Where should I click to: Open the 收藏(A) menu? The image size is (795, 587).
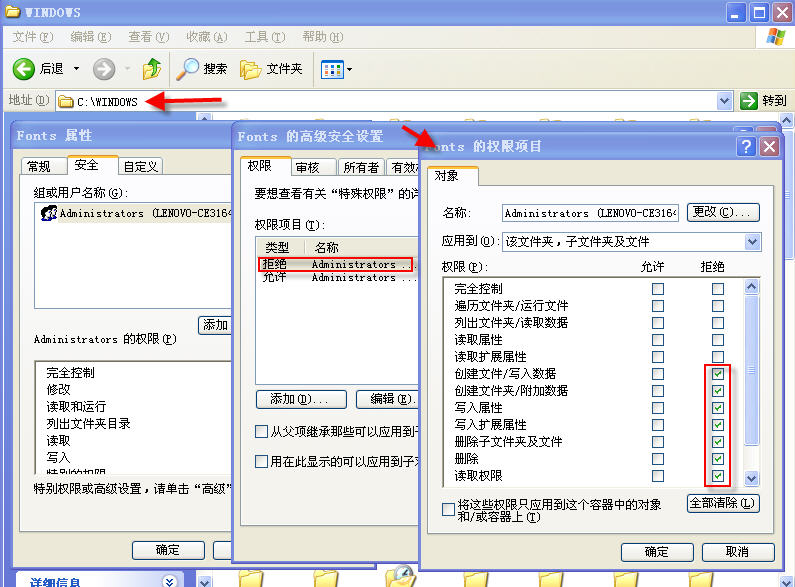pyautogui.click(x=206, y=37)
